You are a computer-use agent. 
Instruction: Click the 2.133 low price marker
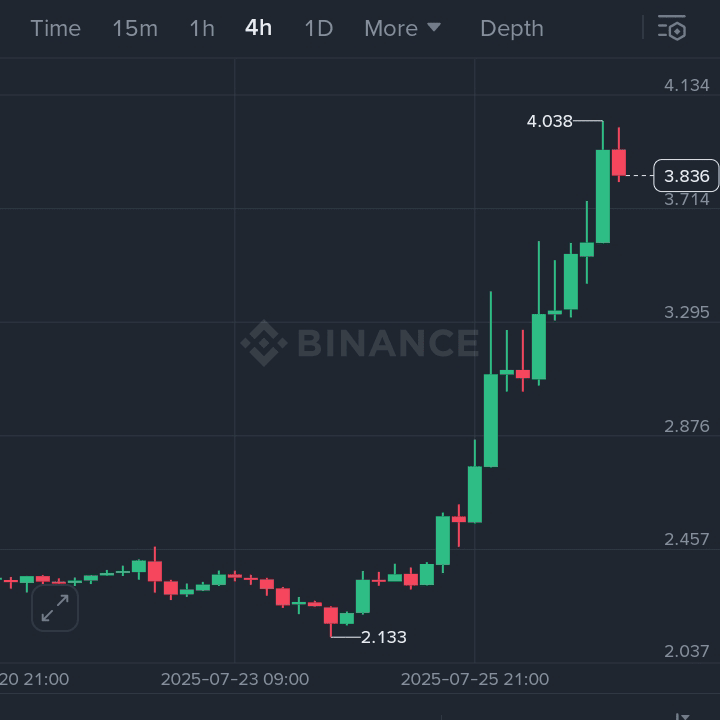tap(384, 637)
